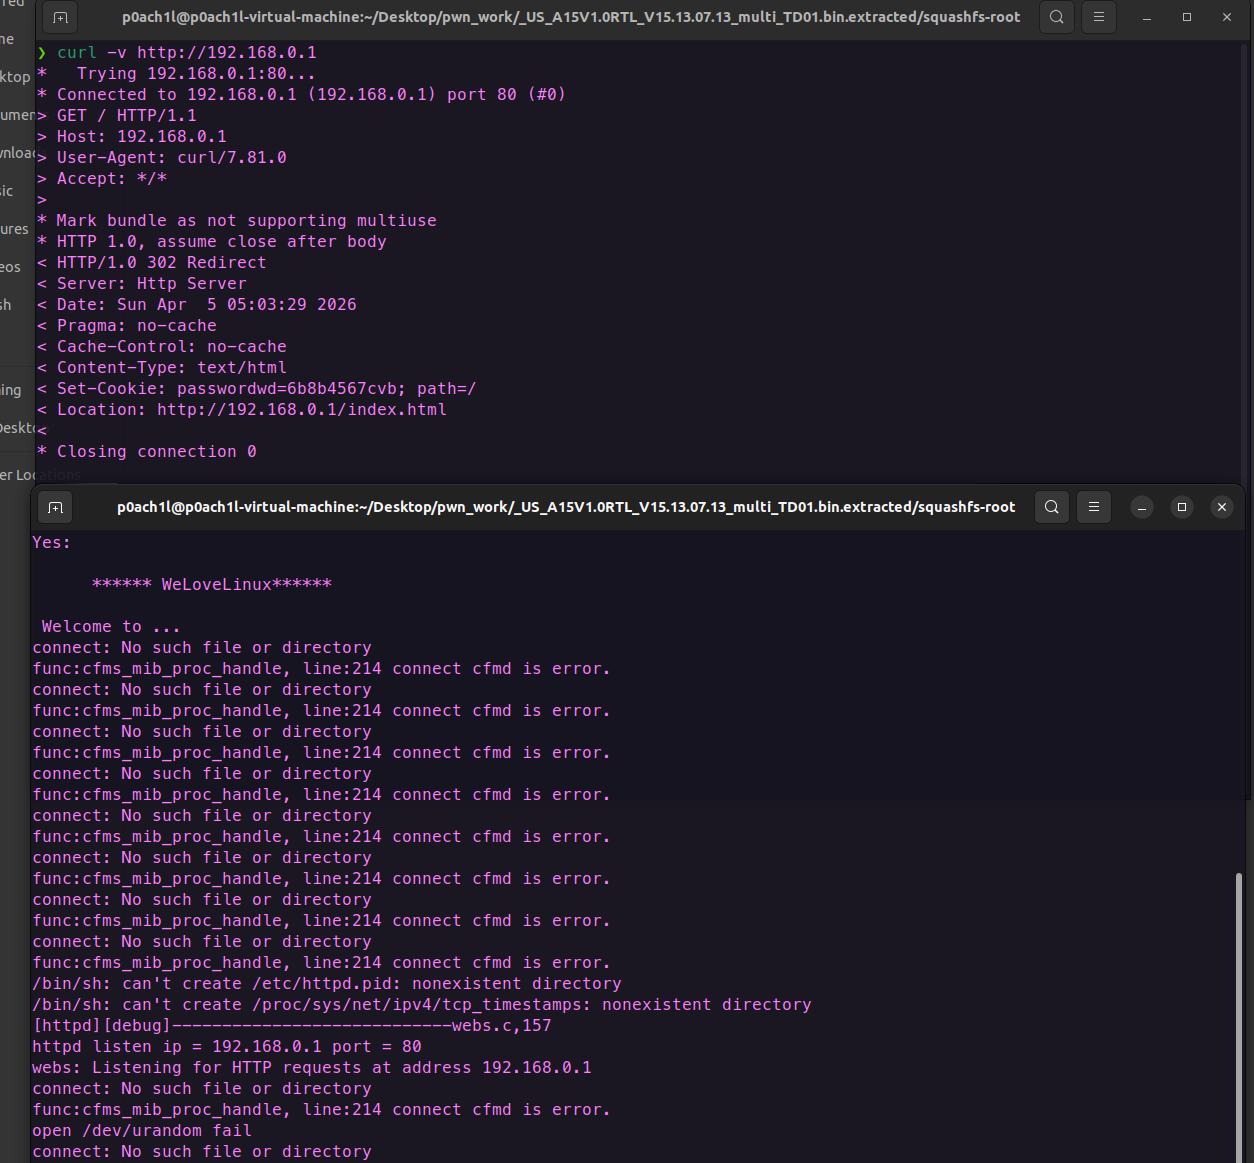Open new tab in upper terminal window
Viewport: 1254px width, 1163px height.
(60, 17)
